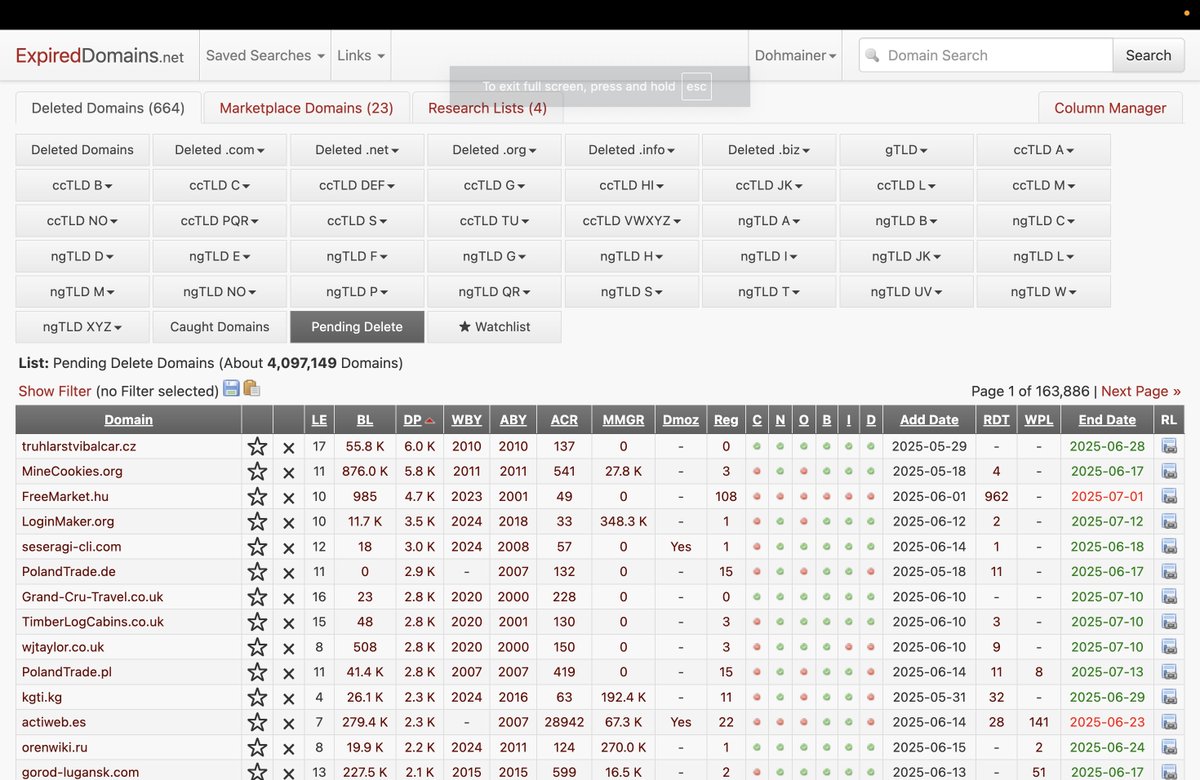
Task: Open the RL icon for truhlarstvibalcar.cz
Action: 1168,446
